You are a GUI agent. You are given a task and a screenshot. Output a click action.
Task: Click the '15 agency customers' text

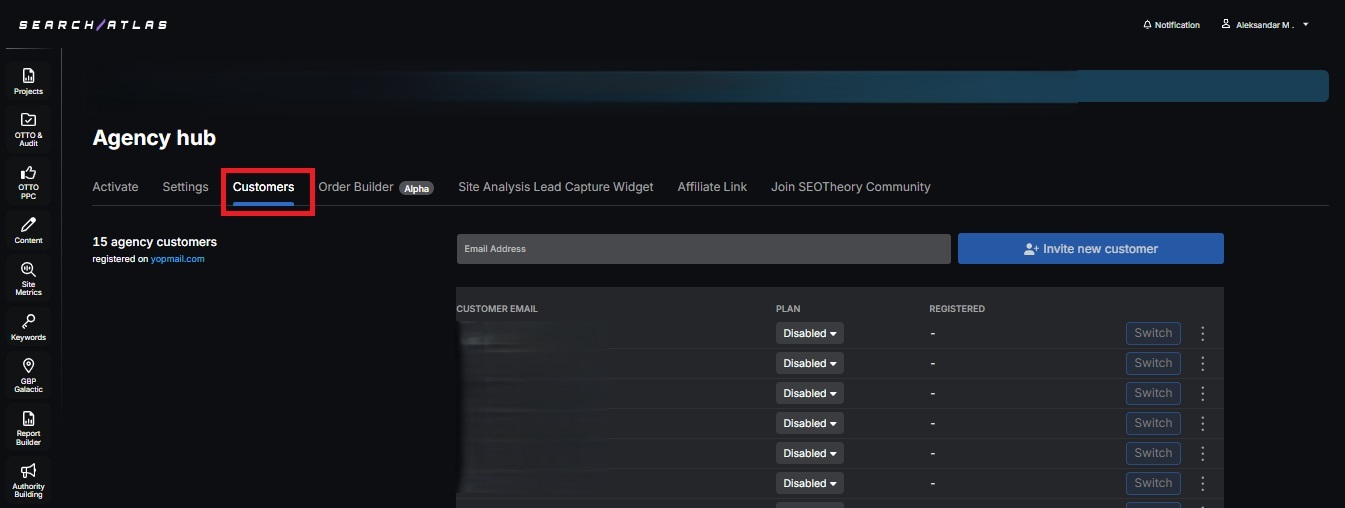point(154,242)
